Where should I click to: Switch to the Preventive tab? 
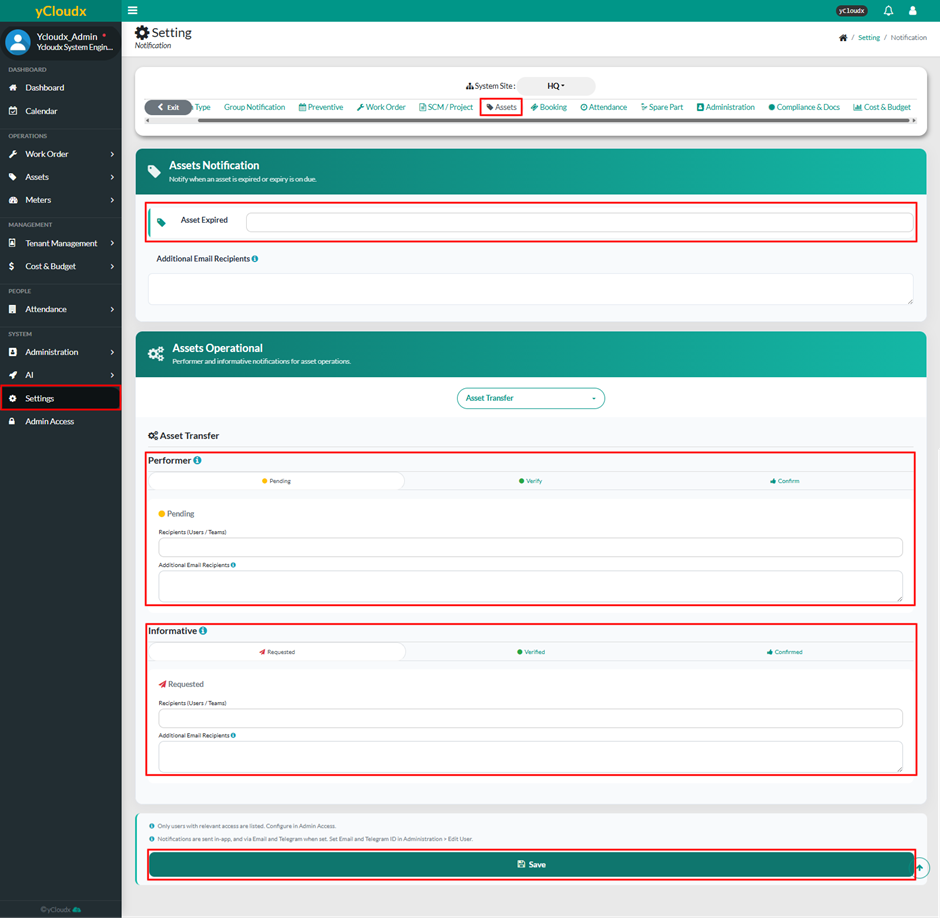pos(321,107)
